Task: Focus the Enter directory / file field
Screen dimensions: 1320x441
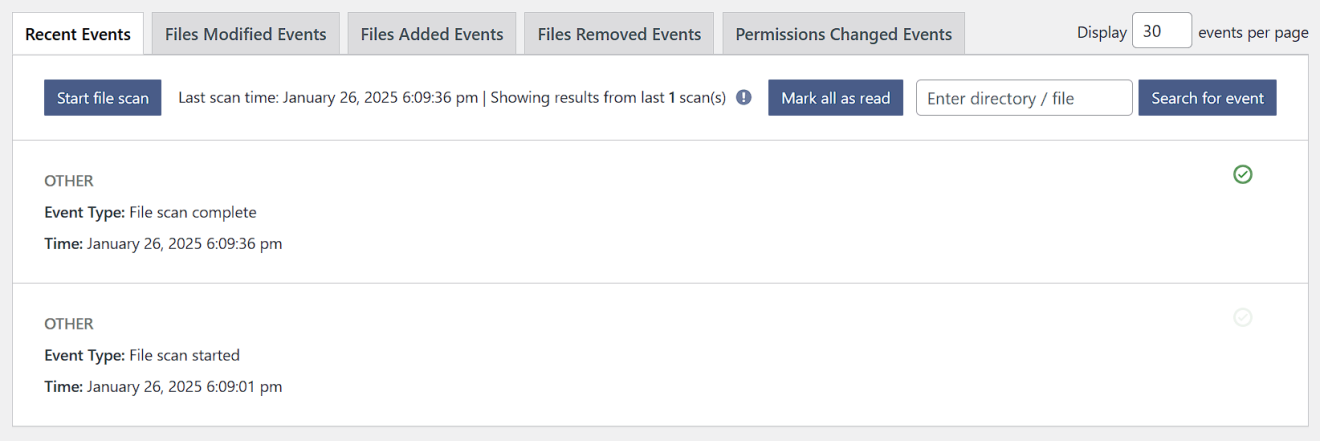Action: pos(1024,98)
